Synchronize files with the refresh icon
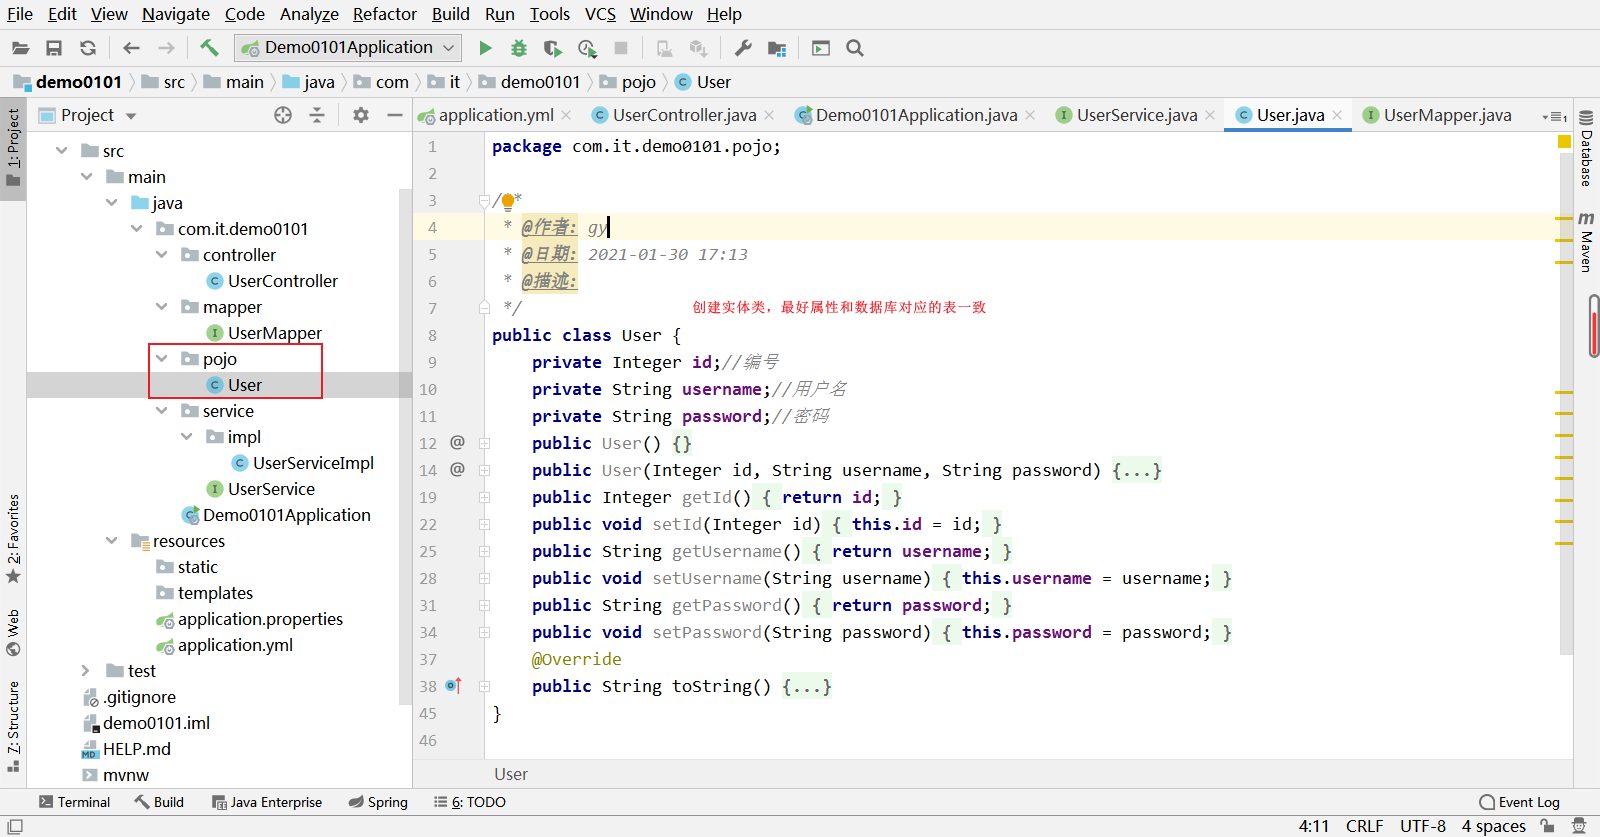Screen dimensions: 1600x837 tap(88, 48)
